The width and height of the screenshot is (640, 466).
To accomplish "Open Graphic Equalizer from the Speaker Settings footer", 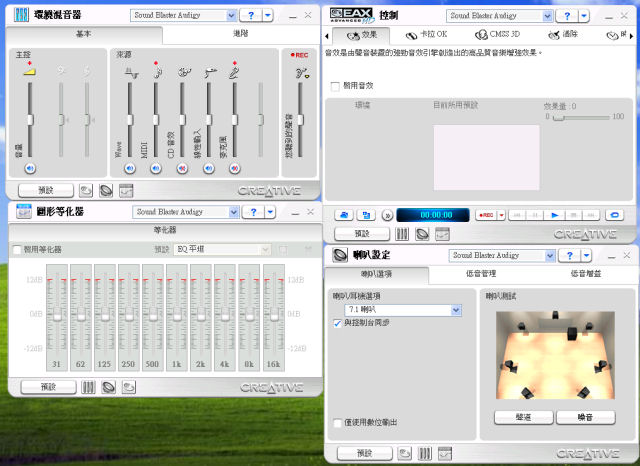I will (444, 453).
